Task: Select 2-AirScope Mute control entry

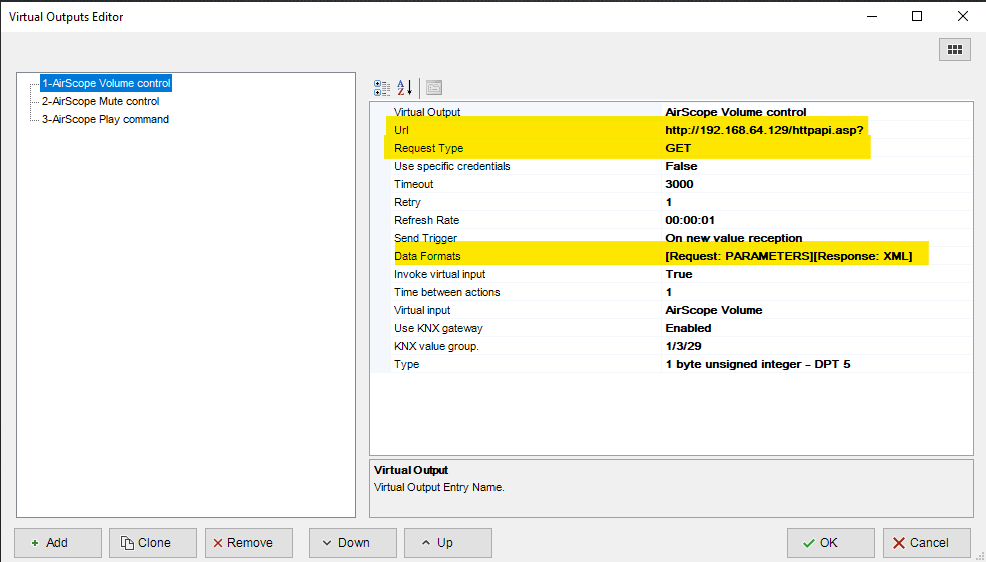Action: coord(100,101)
